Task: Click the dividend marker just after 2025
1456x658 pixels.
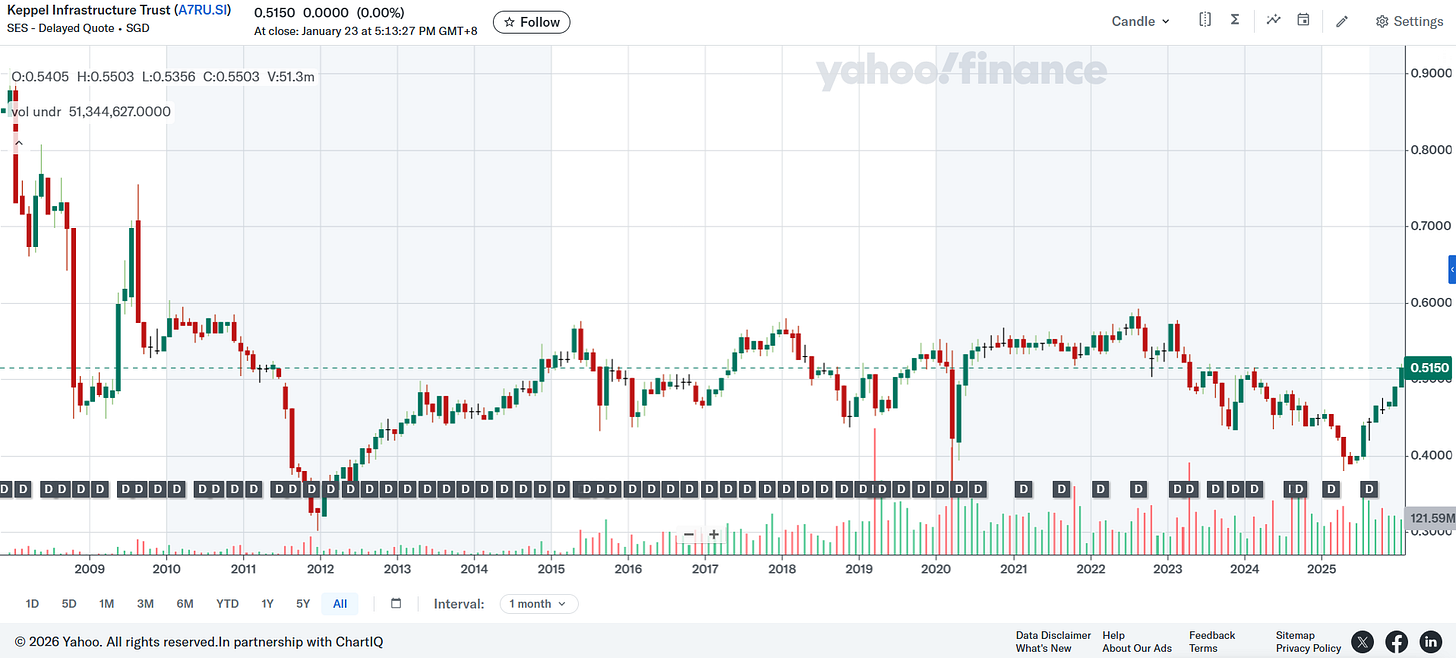Action: 1331,489
